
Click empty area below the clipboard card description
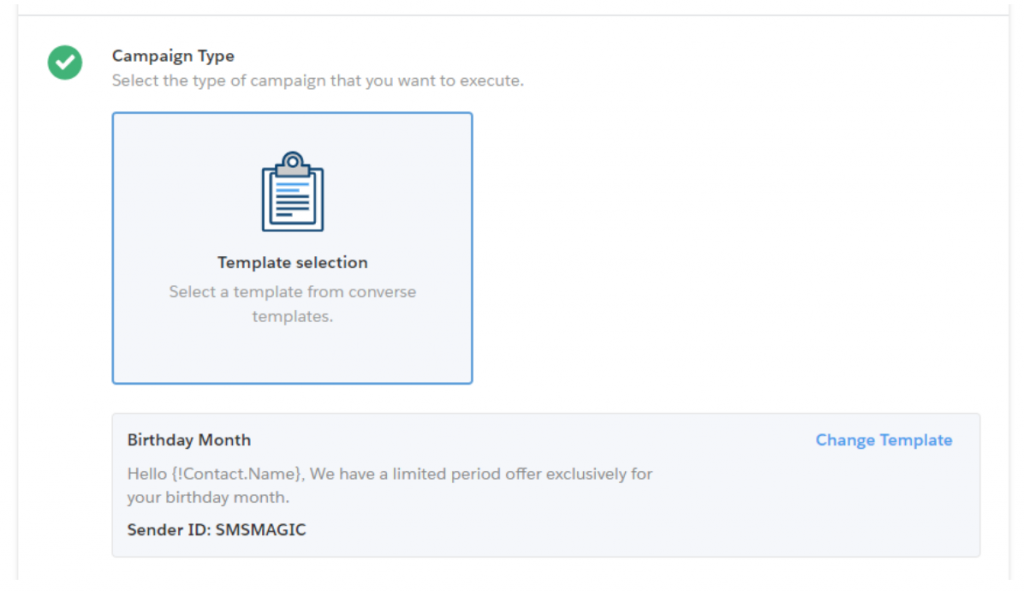[x=292, y=356]
